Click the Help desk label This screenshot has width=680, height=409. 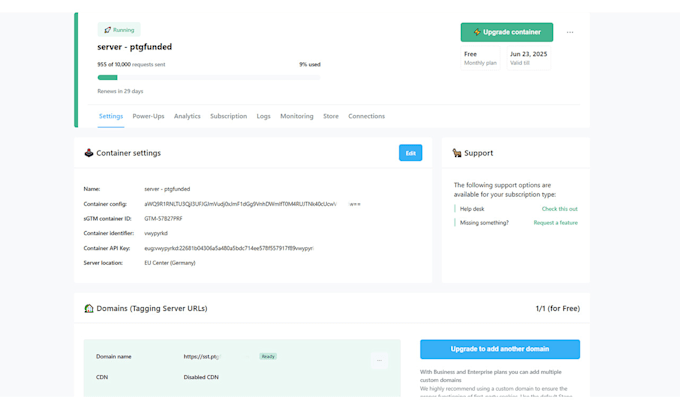point(472,209)
